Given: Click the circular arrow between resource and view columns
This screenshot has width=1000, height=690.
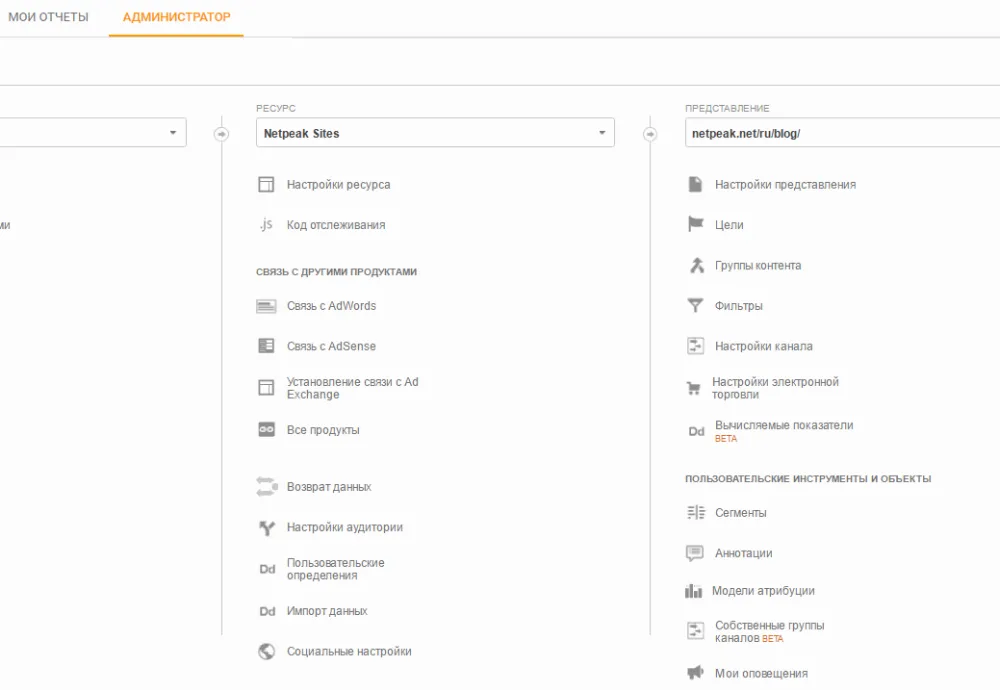Looking at the screenshot, I should [x=650, y=134].
